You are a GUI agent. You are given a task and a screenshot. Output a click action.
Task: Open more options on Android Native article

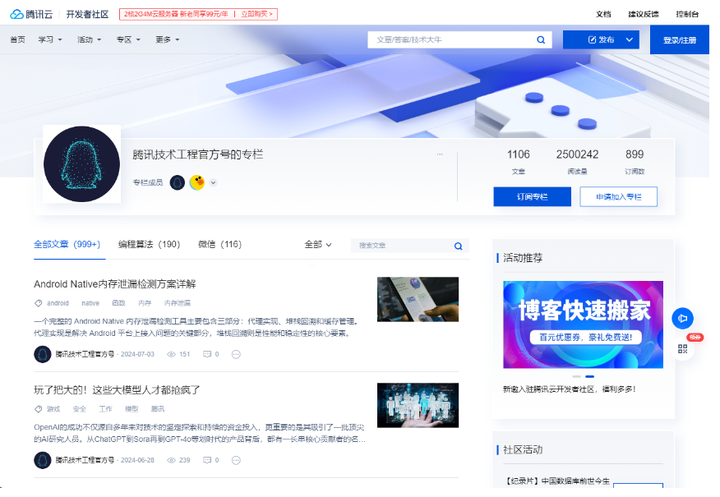click(236, 354)
